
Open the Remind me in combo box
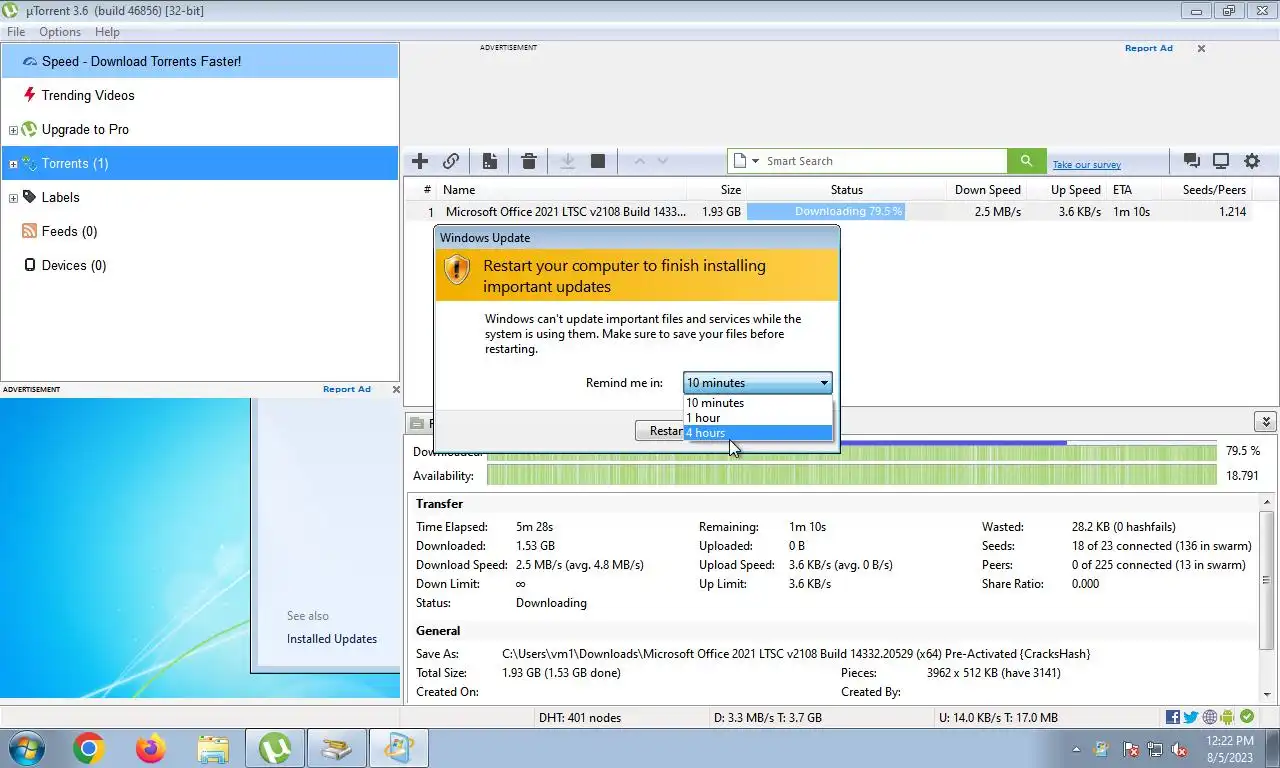click(757, 382)
